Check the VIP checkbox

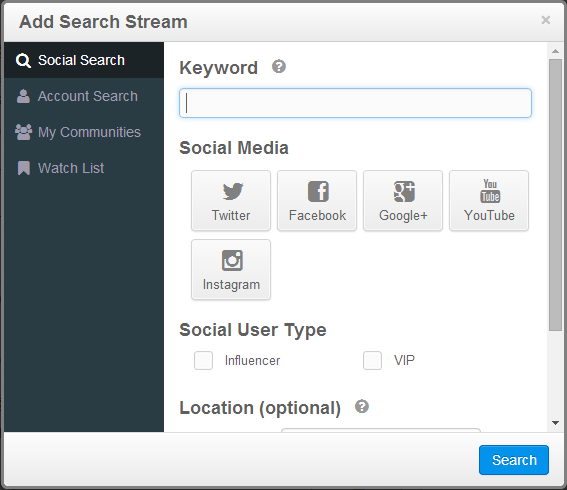coord(372,360)
